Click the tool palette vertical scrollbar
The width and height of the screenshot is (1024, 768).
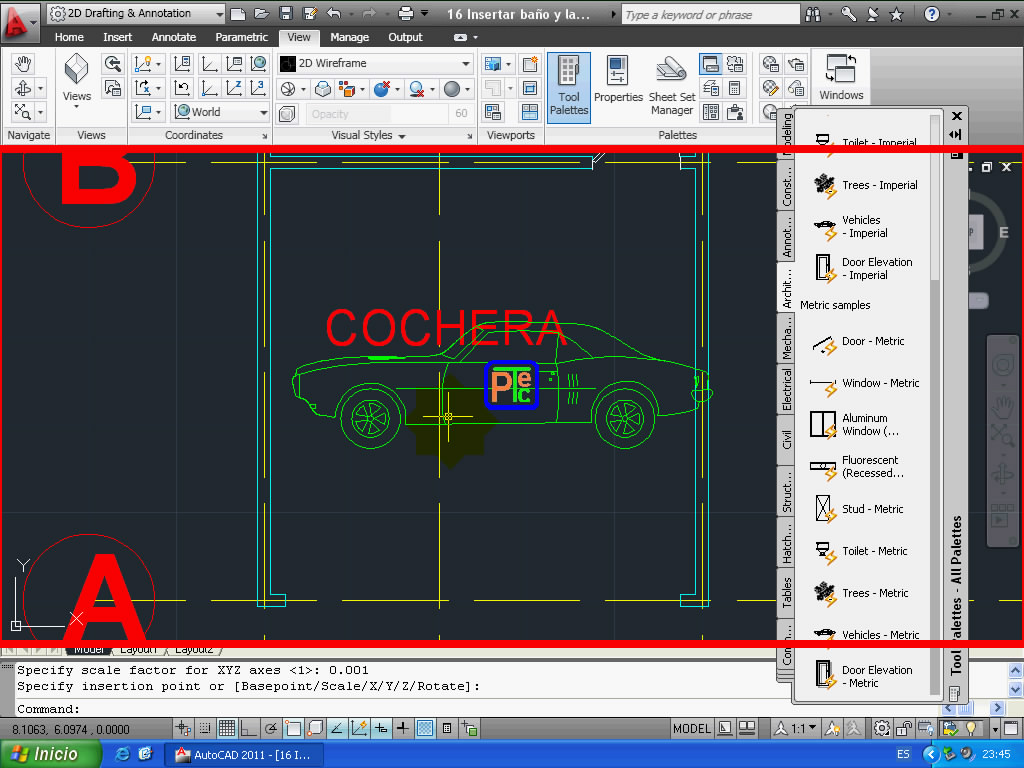[x=935, y=405]
